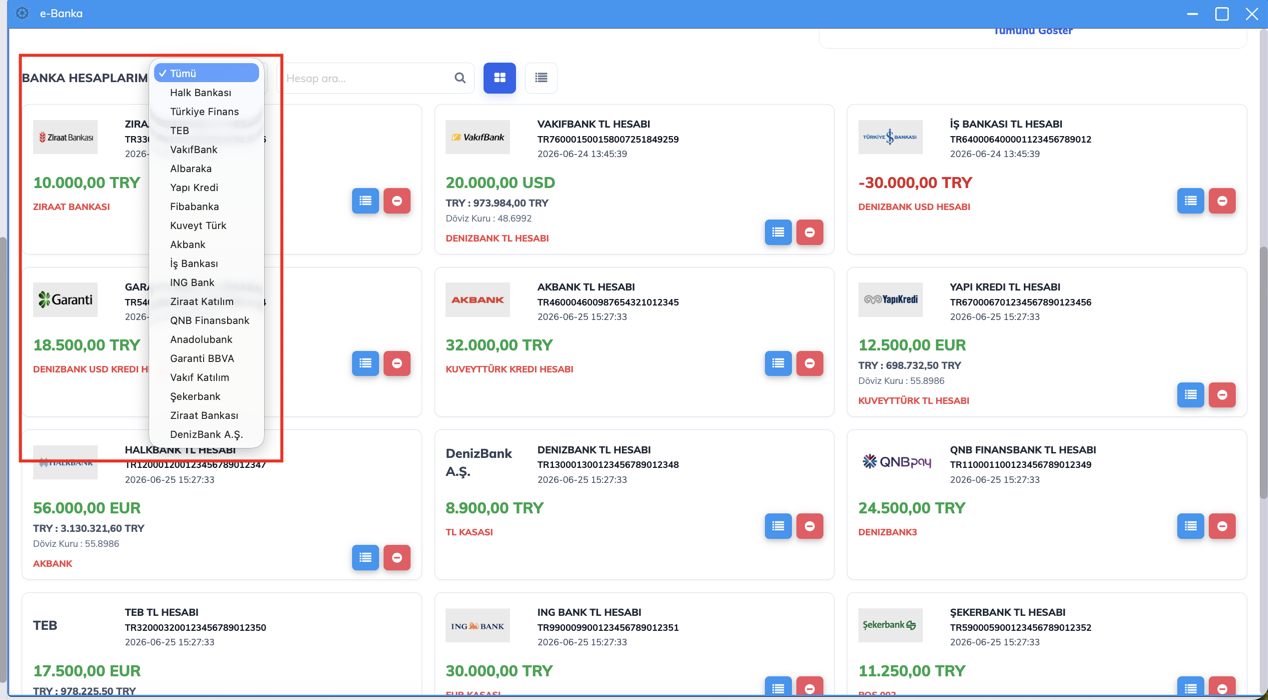
Task: Focus the Hesap ara search field
Action: point(365,78)
